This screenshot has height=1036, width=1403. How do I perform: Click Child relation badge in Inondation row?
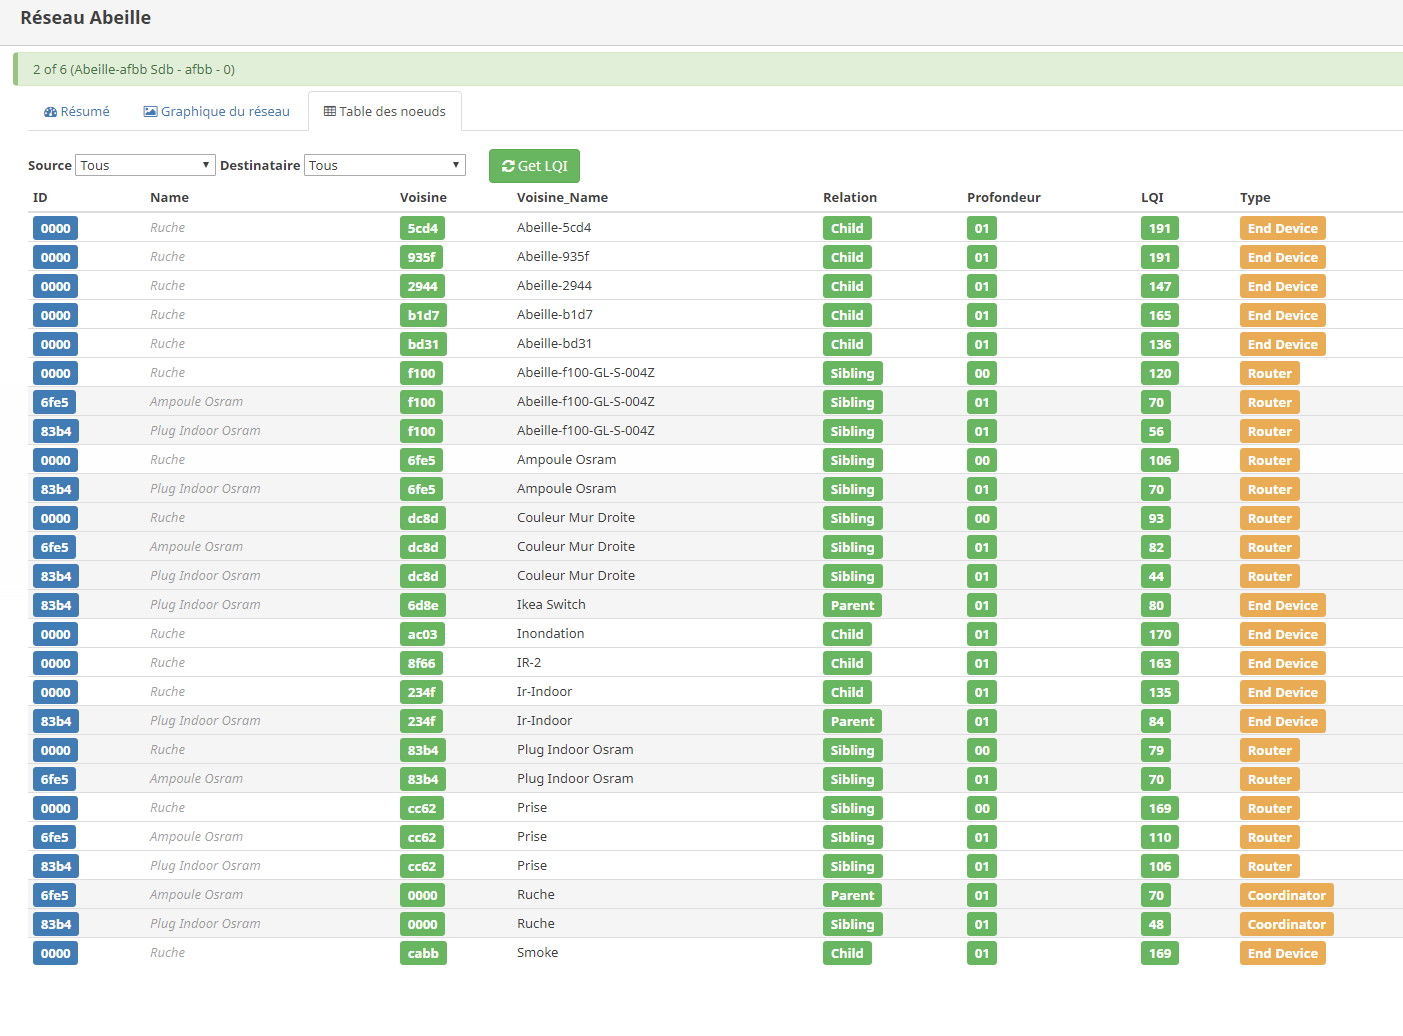click(x=847, y=634)
